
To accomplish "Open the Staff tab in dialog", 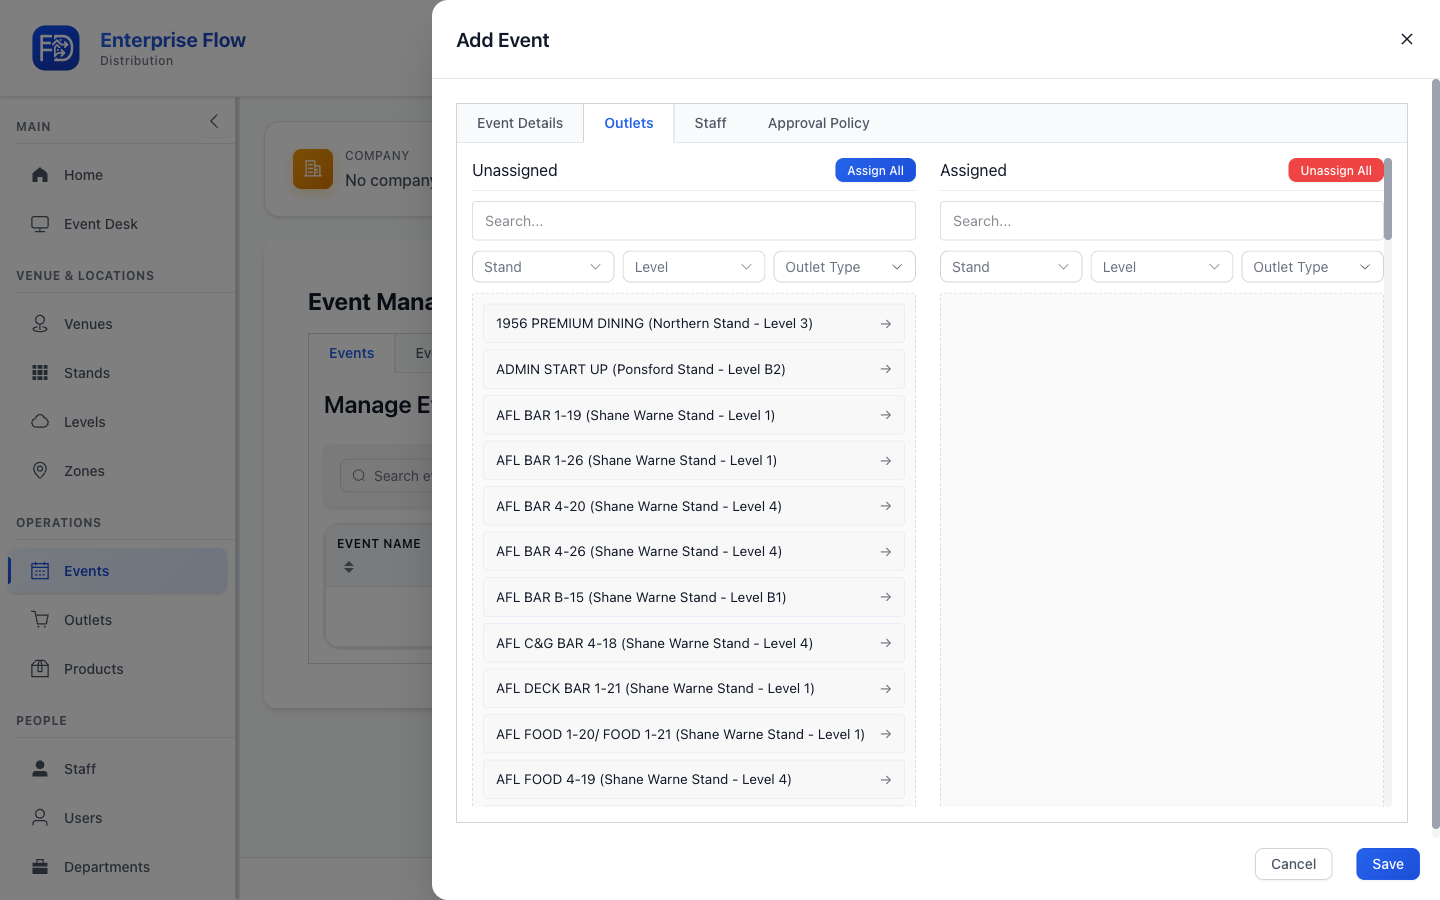I will [x=711, y=123].
